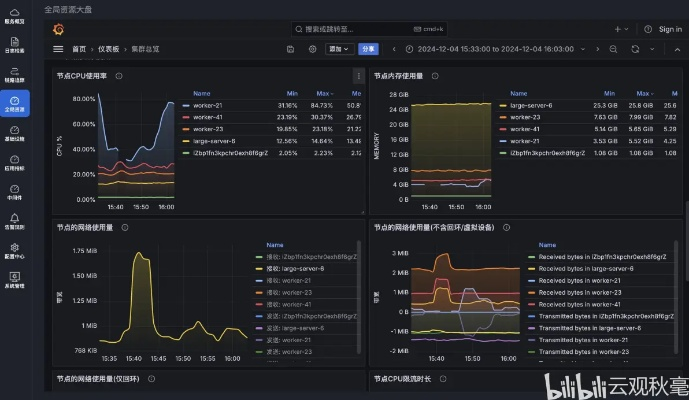Viewport: 689px width, 400px height.
Task: Open the 添加 dropdown button
Action: tap(339, 48)
